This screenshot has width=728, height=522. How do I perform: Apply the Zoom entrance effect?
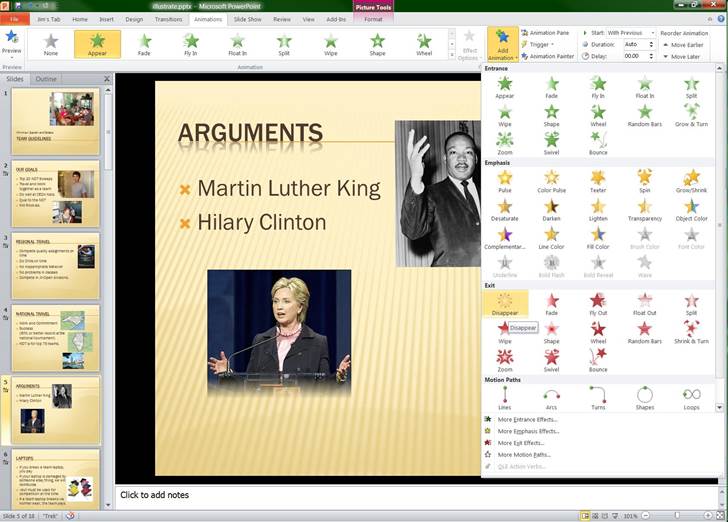point(505,144)
